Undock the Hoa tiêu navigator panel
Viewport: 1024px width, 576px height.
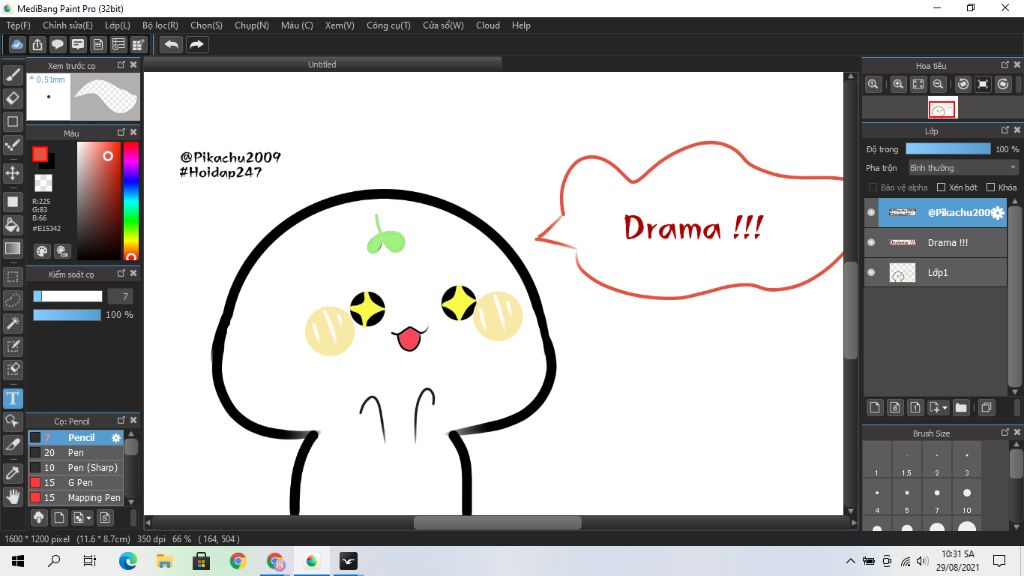pyautogui.click(x=1004, y=65)
